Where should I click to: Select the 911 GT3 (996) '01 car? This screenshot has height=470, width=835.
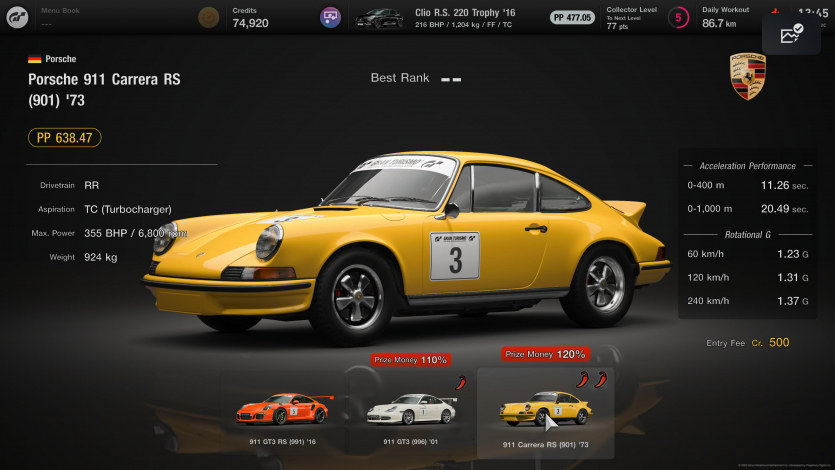point(411,411)
